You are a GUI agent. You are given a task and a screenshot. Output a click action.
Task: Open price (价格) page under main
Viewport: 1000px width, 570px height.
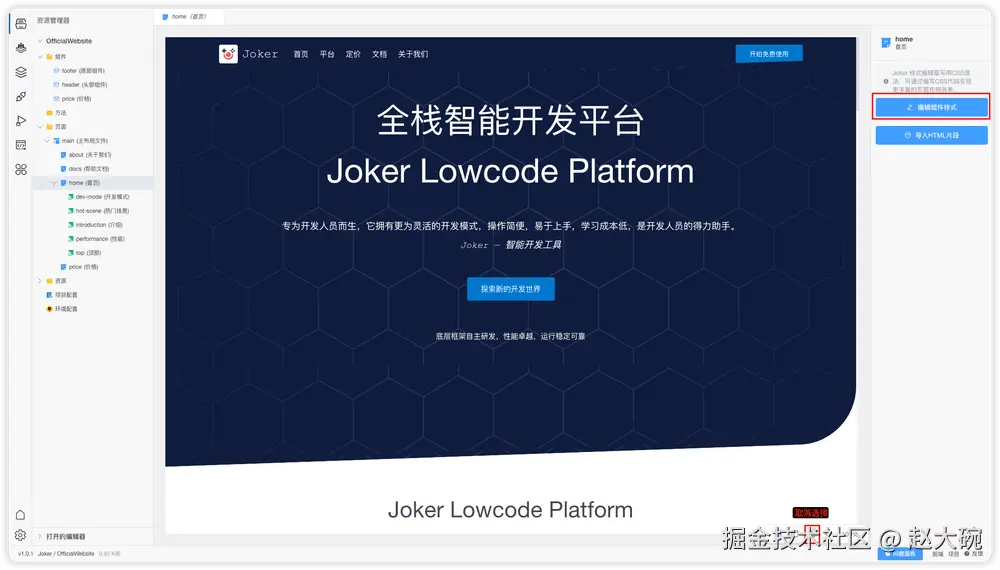click(x=84, y=267)
